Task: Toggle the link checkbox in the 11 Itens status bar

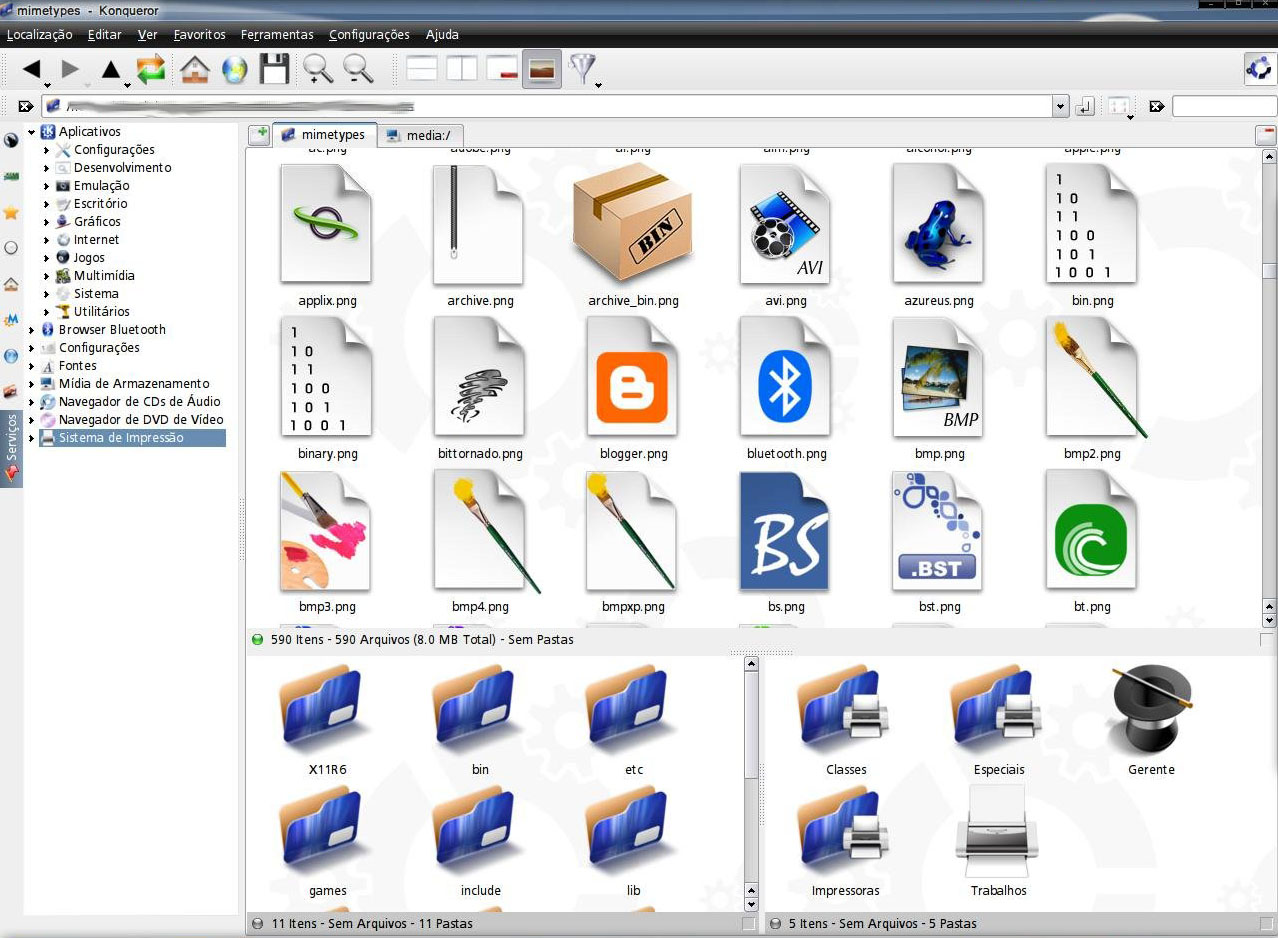Action: (749, 924)
